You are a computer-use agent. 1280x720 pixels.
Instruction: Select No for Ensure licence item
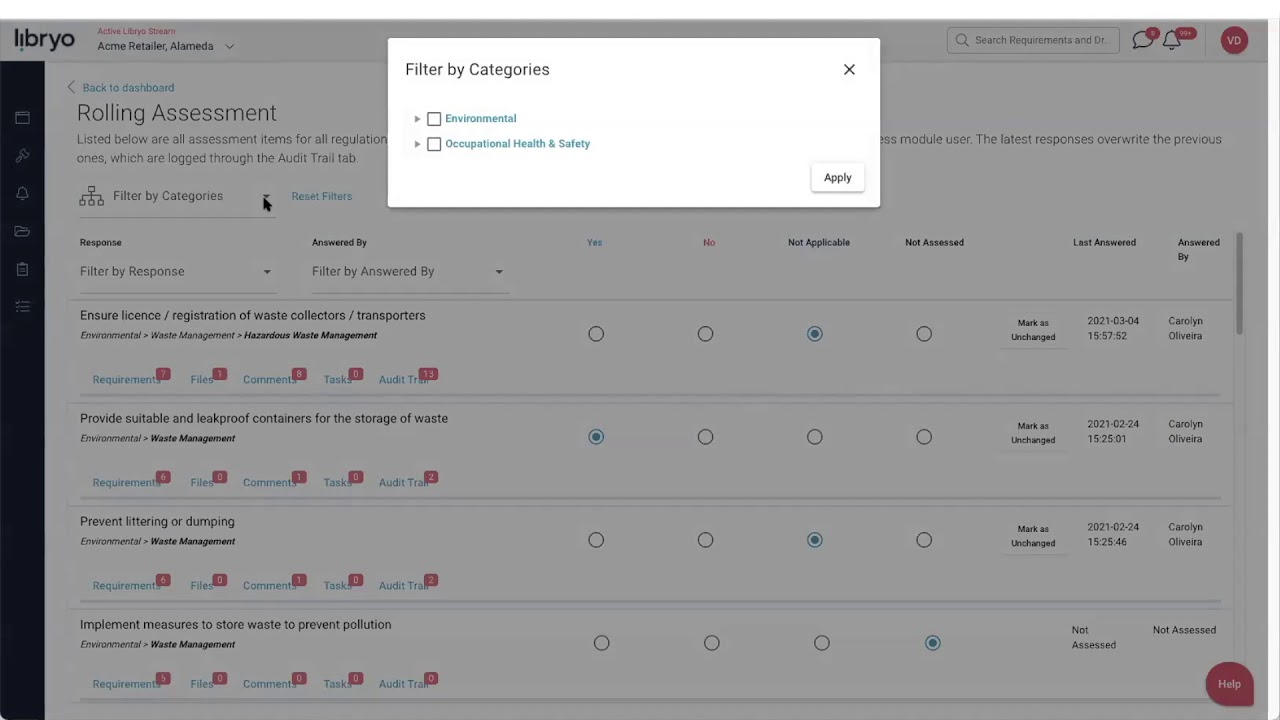coord(705,334)
